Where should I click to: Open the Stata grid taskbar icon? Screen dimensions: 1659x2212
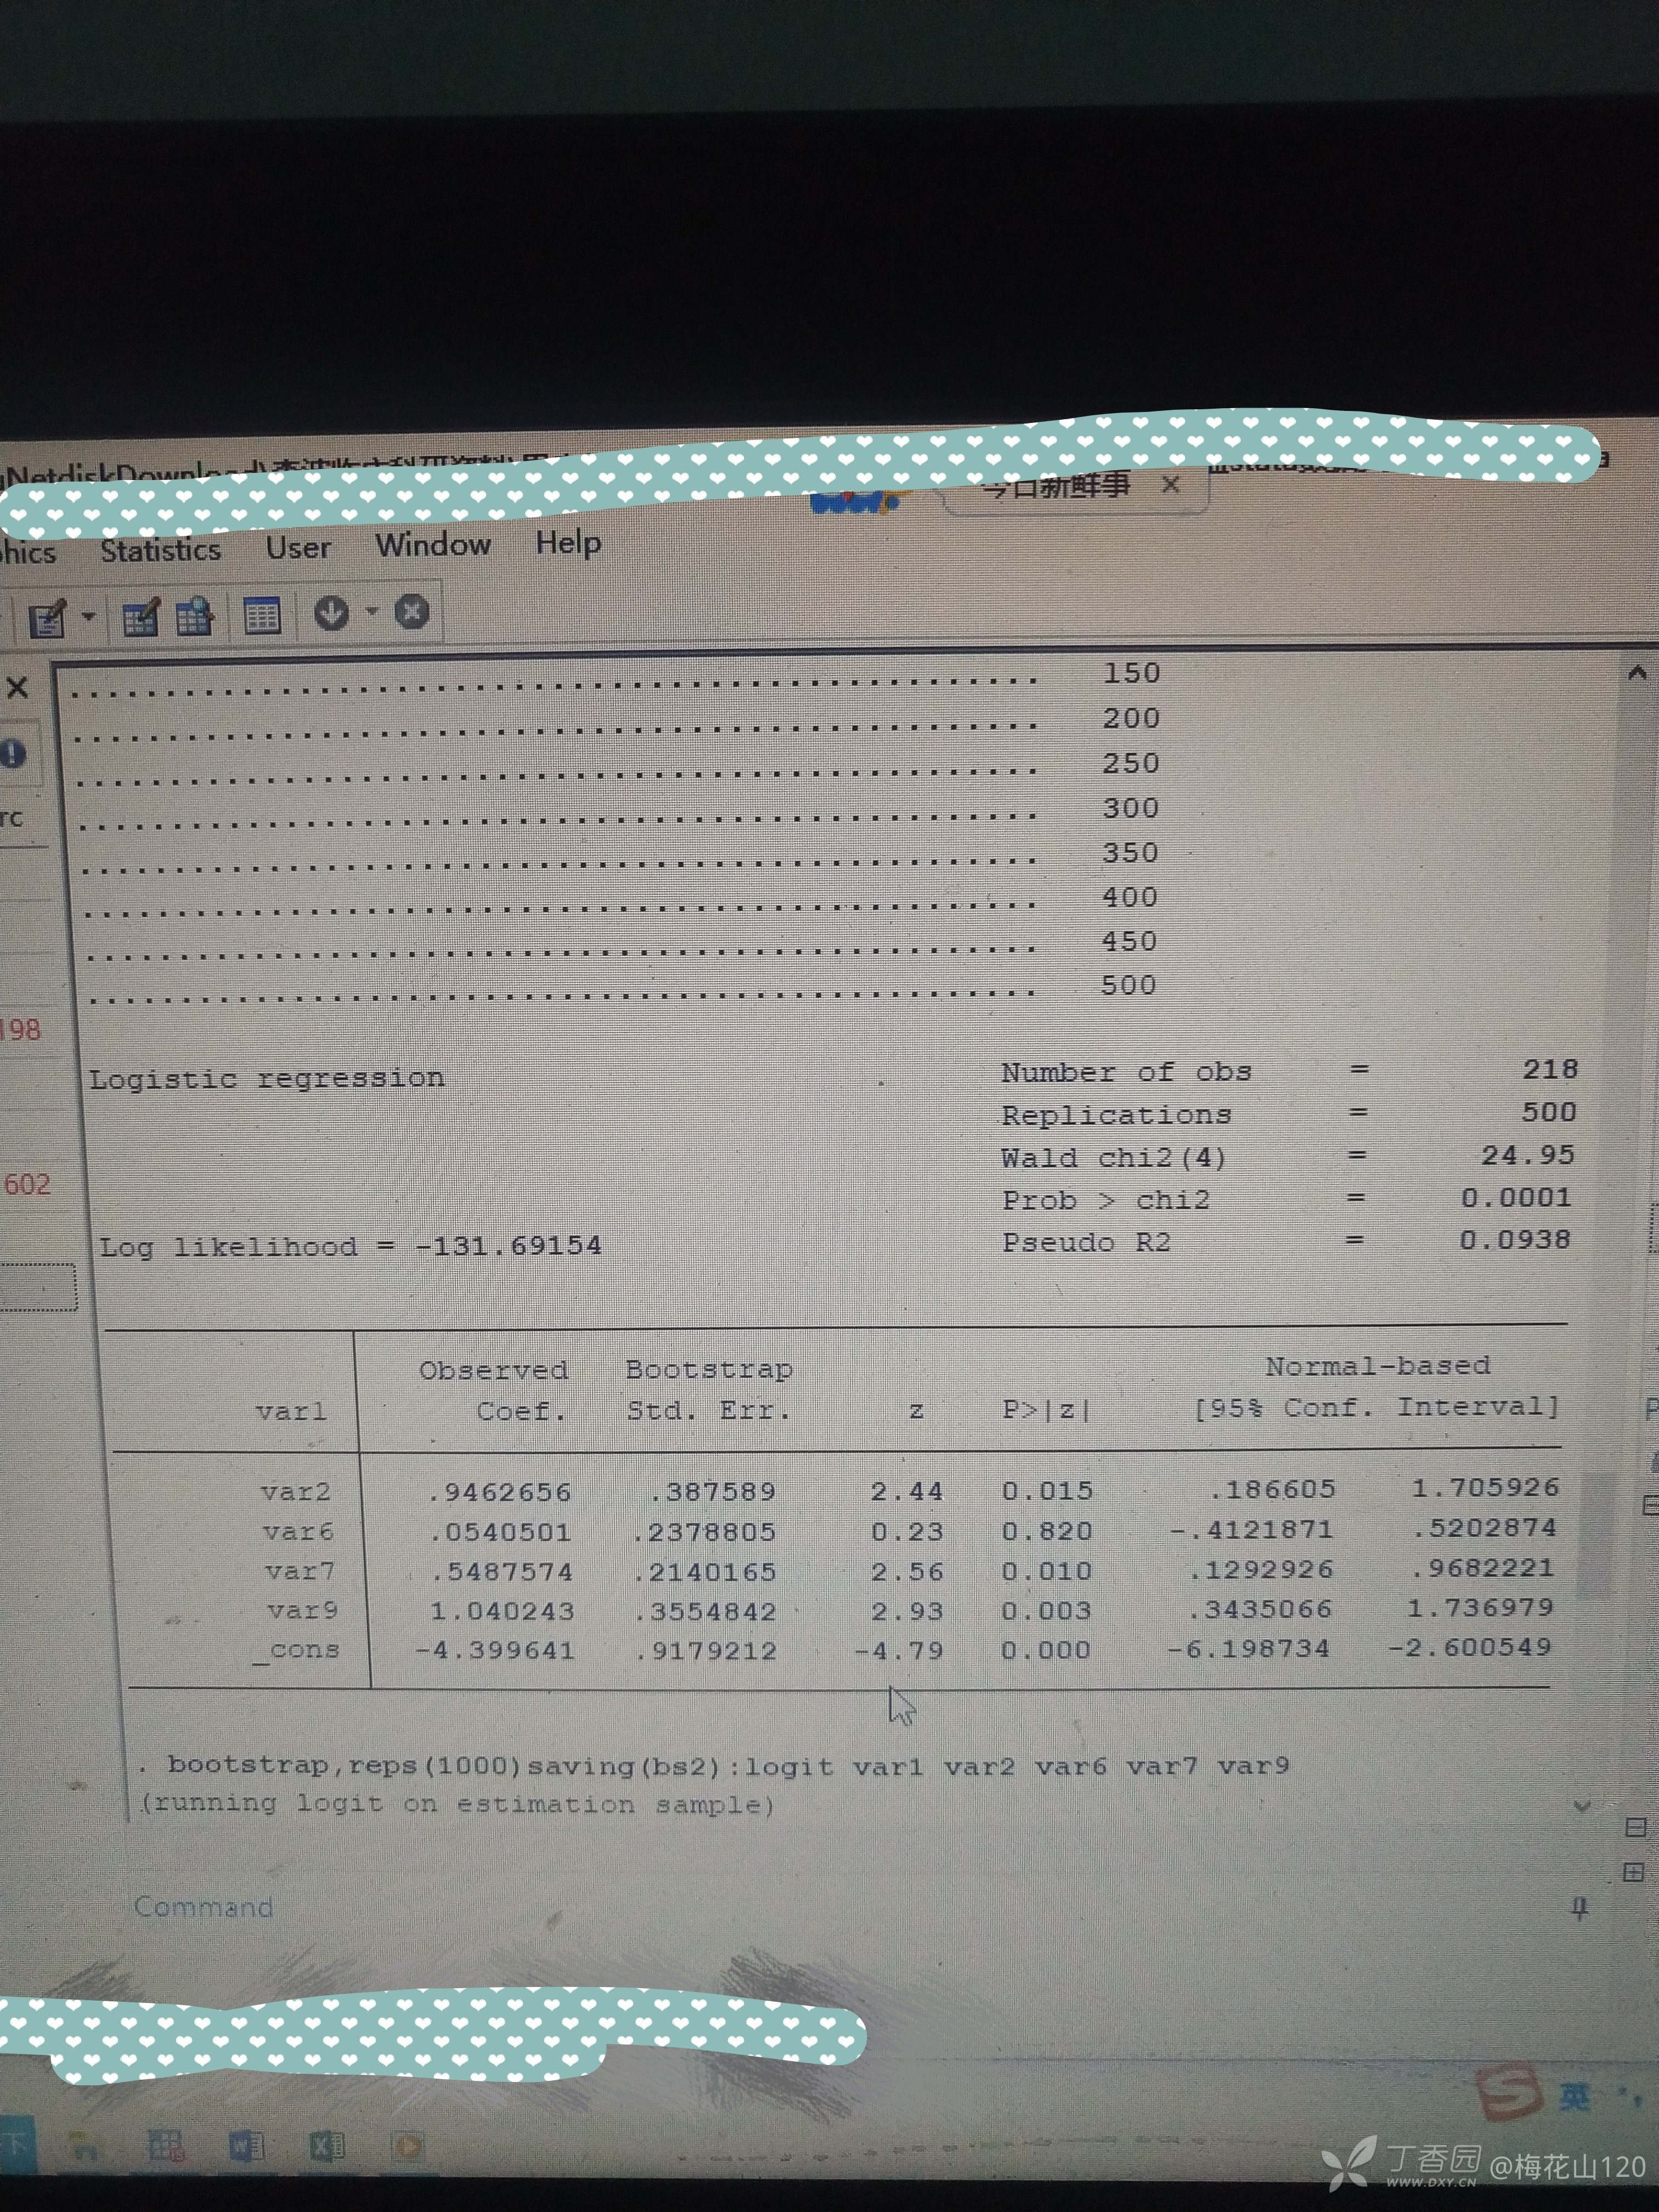[x=166, y=2146]
